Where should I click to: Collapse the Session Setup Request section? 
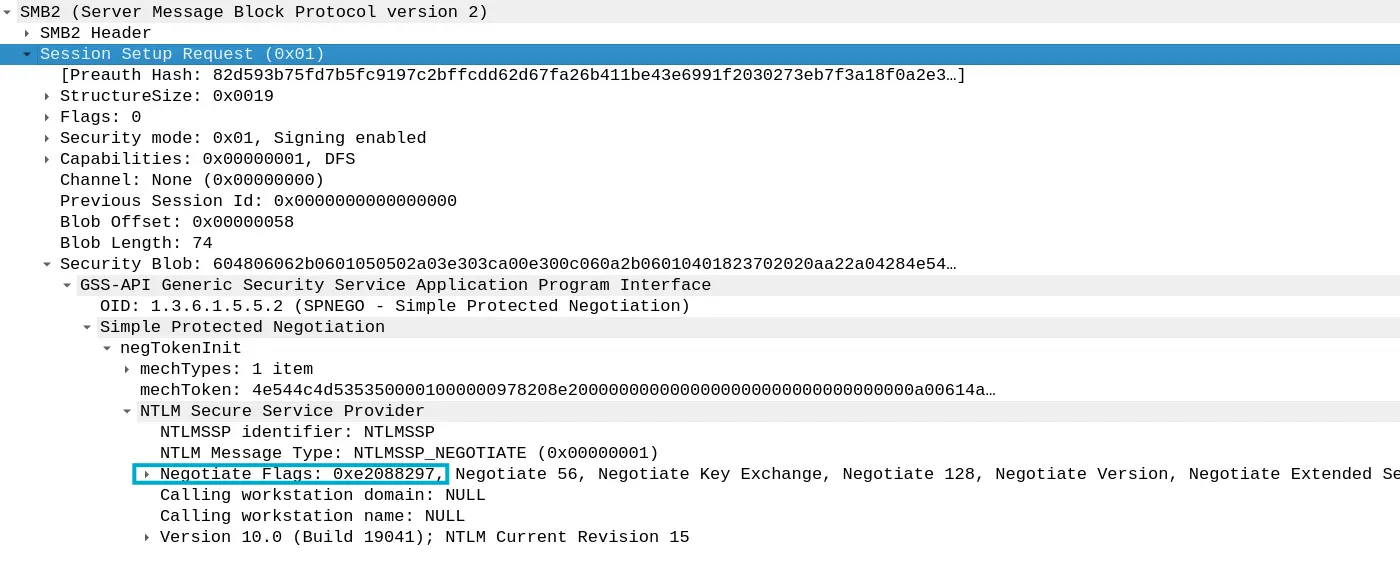coord(27,54)
